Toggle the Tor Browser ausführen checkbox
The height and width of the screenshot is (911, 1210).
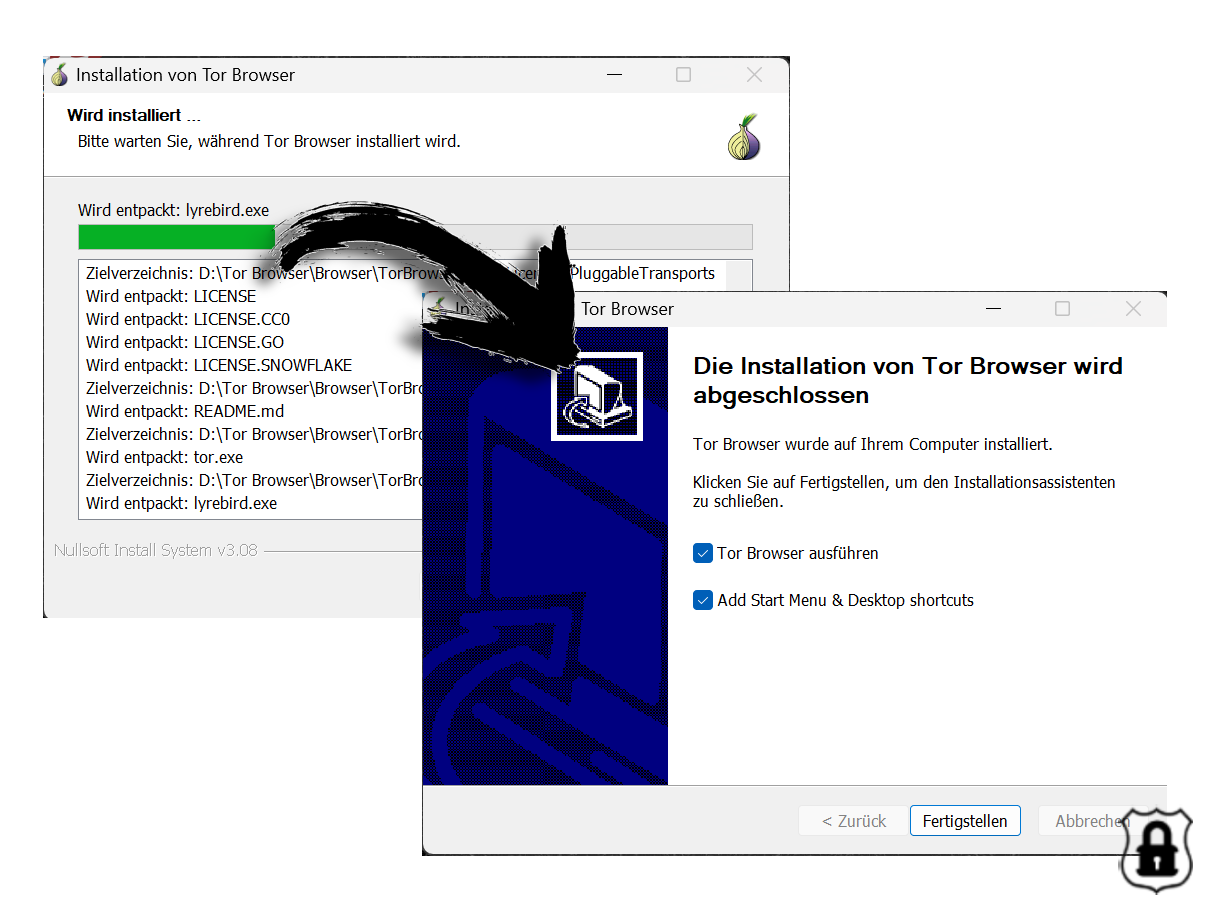pos(703,553)
